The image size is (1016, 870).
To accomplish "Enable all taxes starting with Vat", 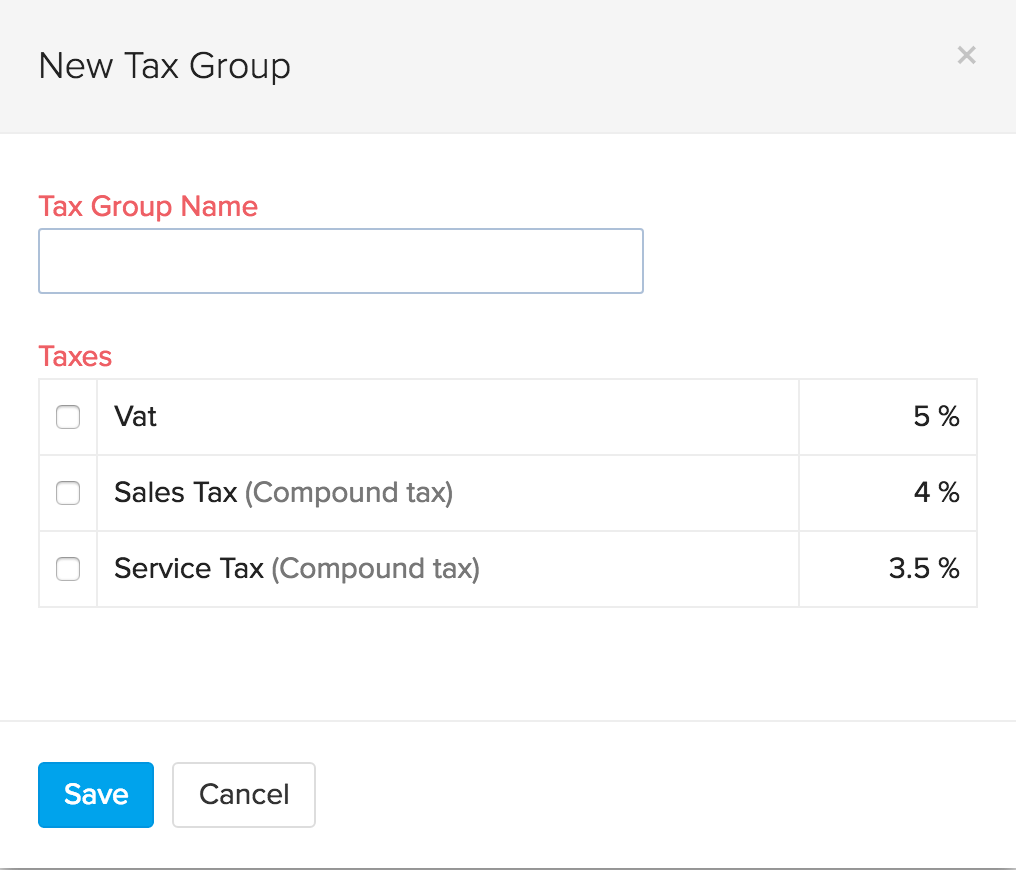I will tap(67, 416).
